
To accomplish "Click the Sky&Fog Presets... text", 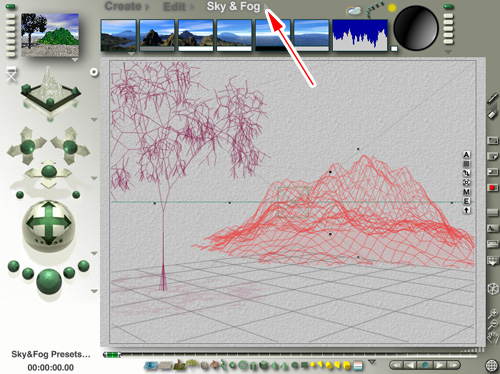I will (x=51, y=354).
